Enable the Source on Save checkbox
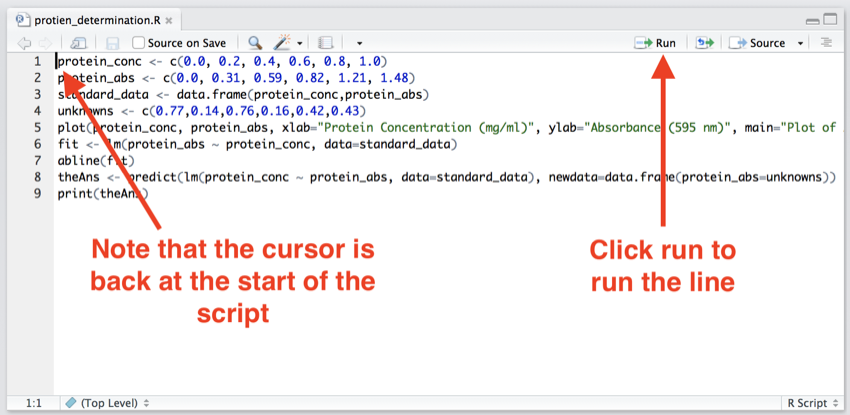850x415 pixels. 139,43
